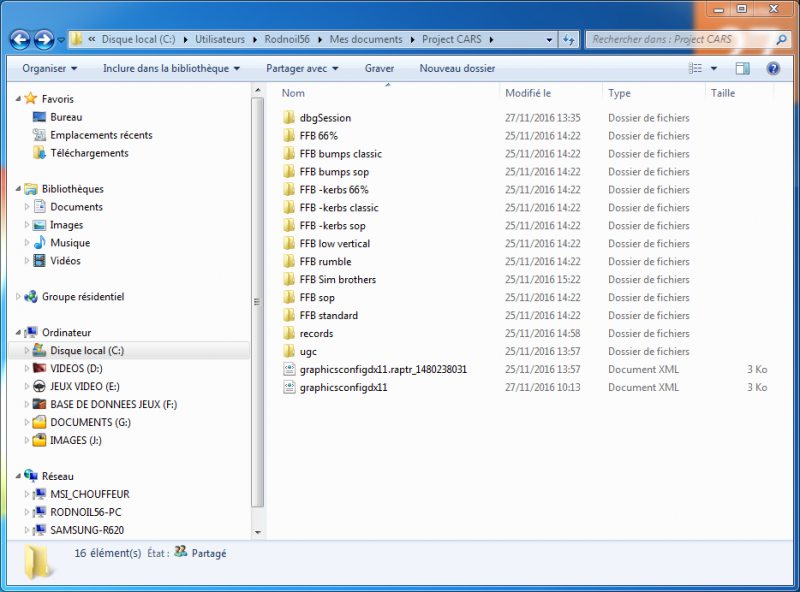
Task: Click the Back navigation arrow
Action: click(20, 40)
